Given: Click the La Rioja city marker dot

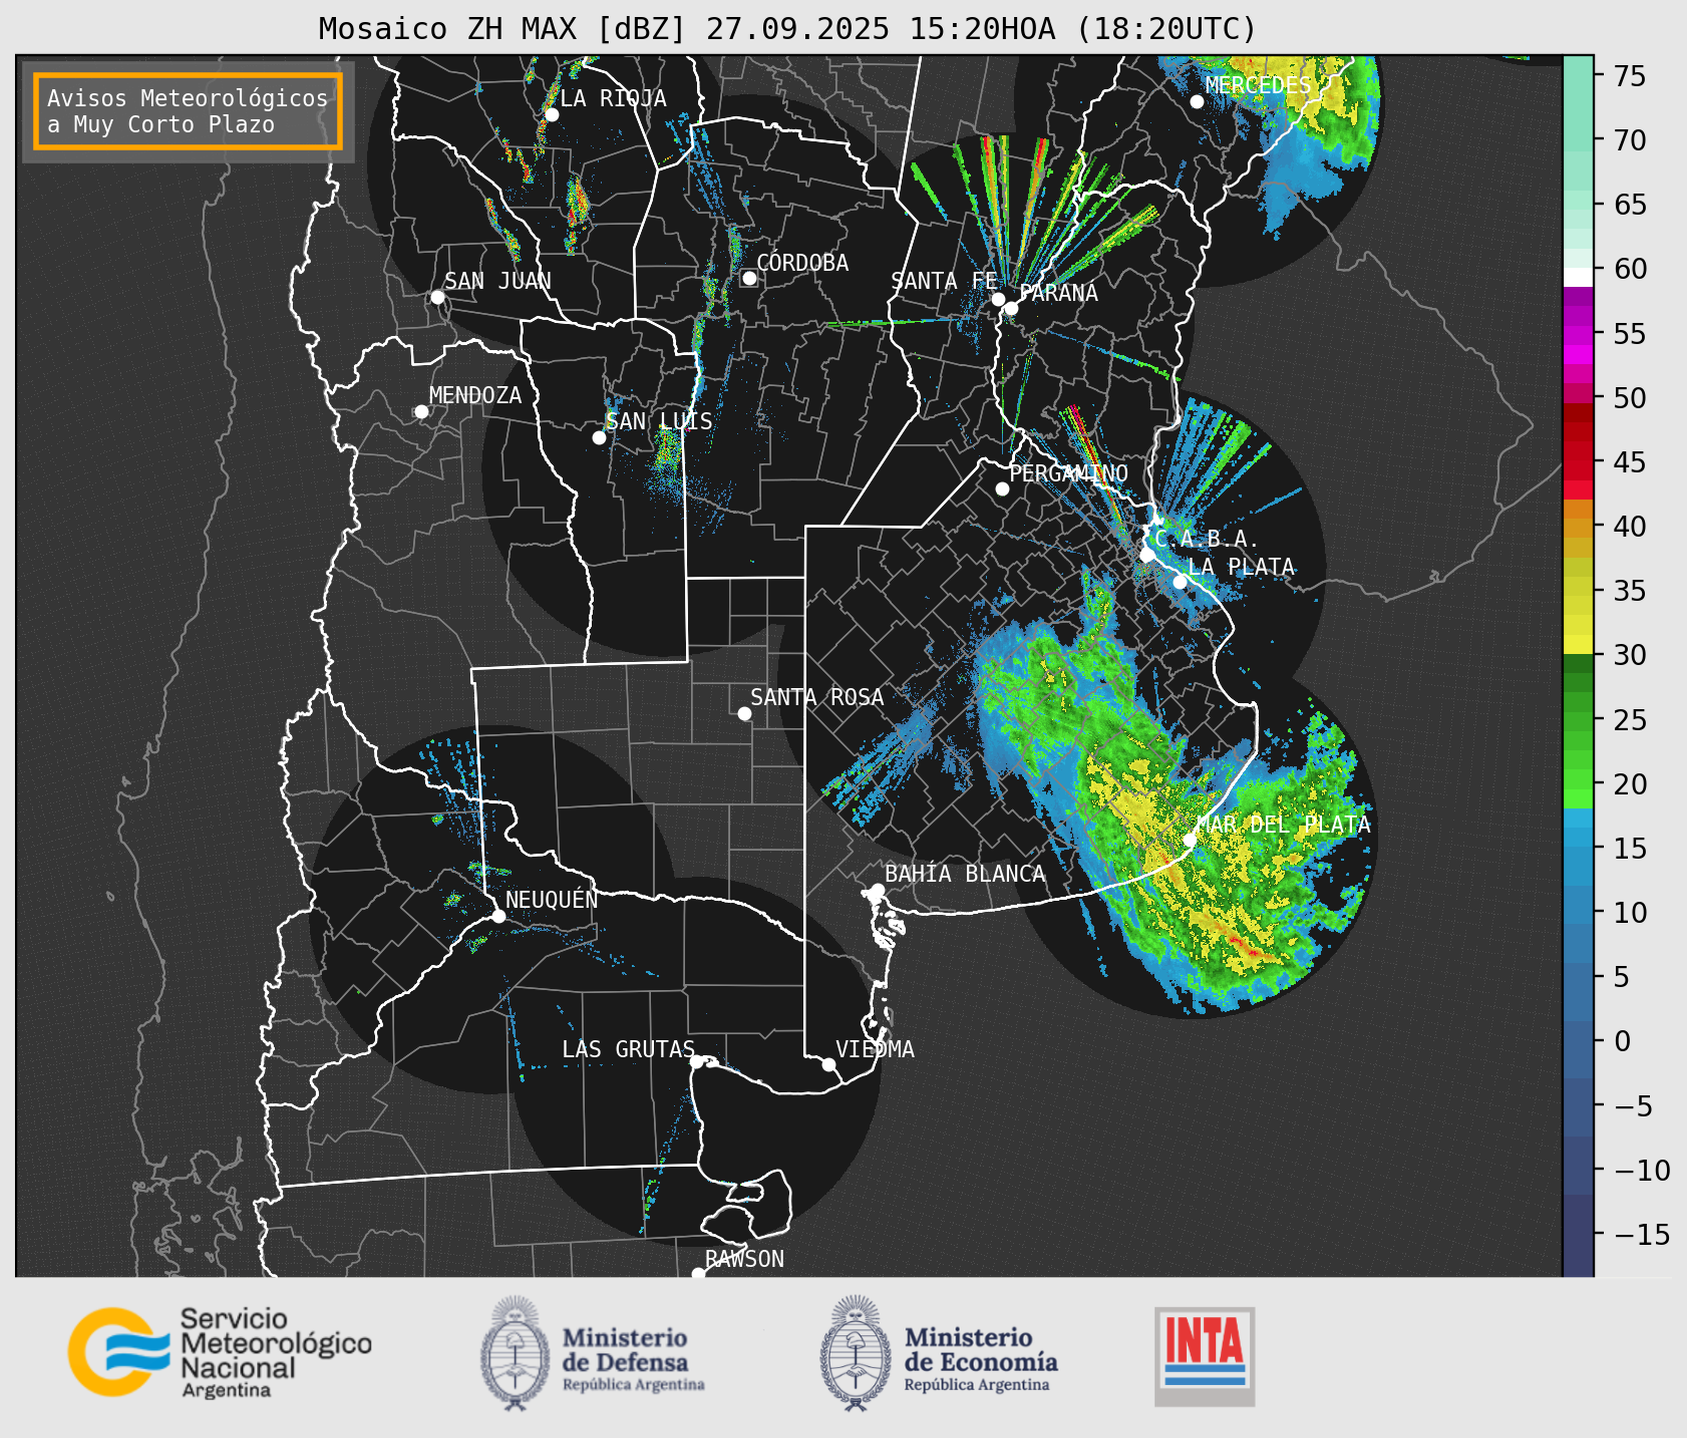Looking at the screenshot, I should click(551, 115).
